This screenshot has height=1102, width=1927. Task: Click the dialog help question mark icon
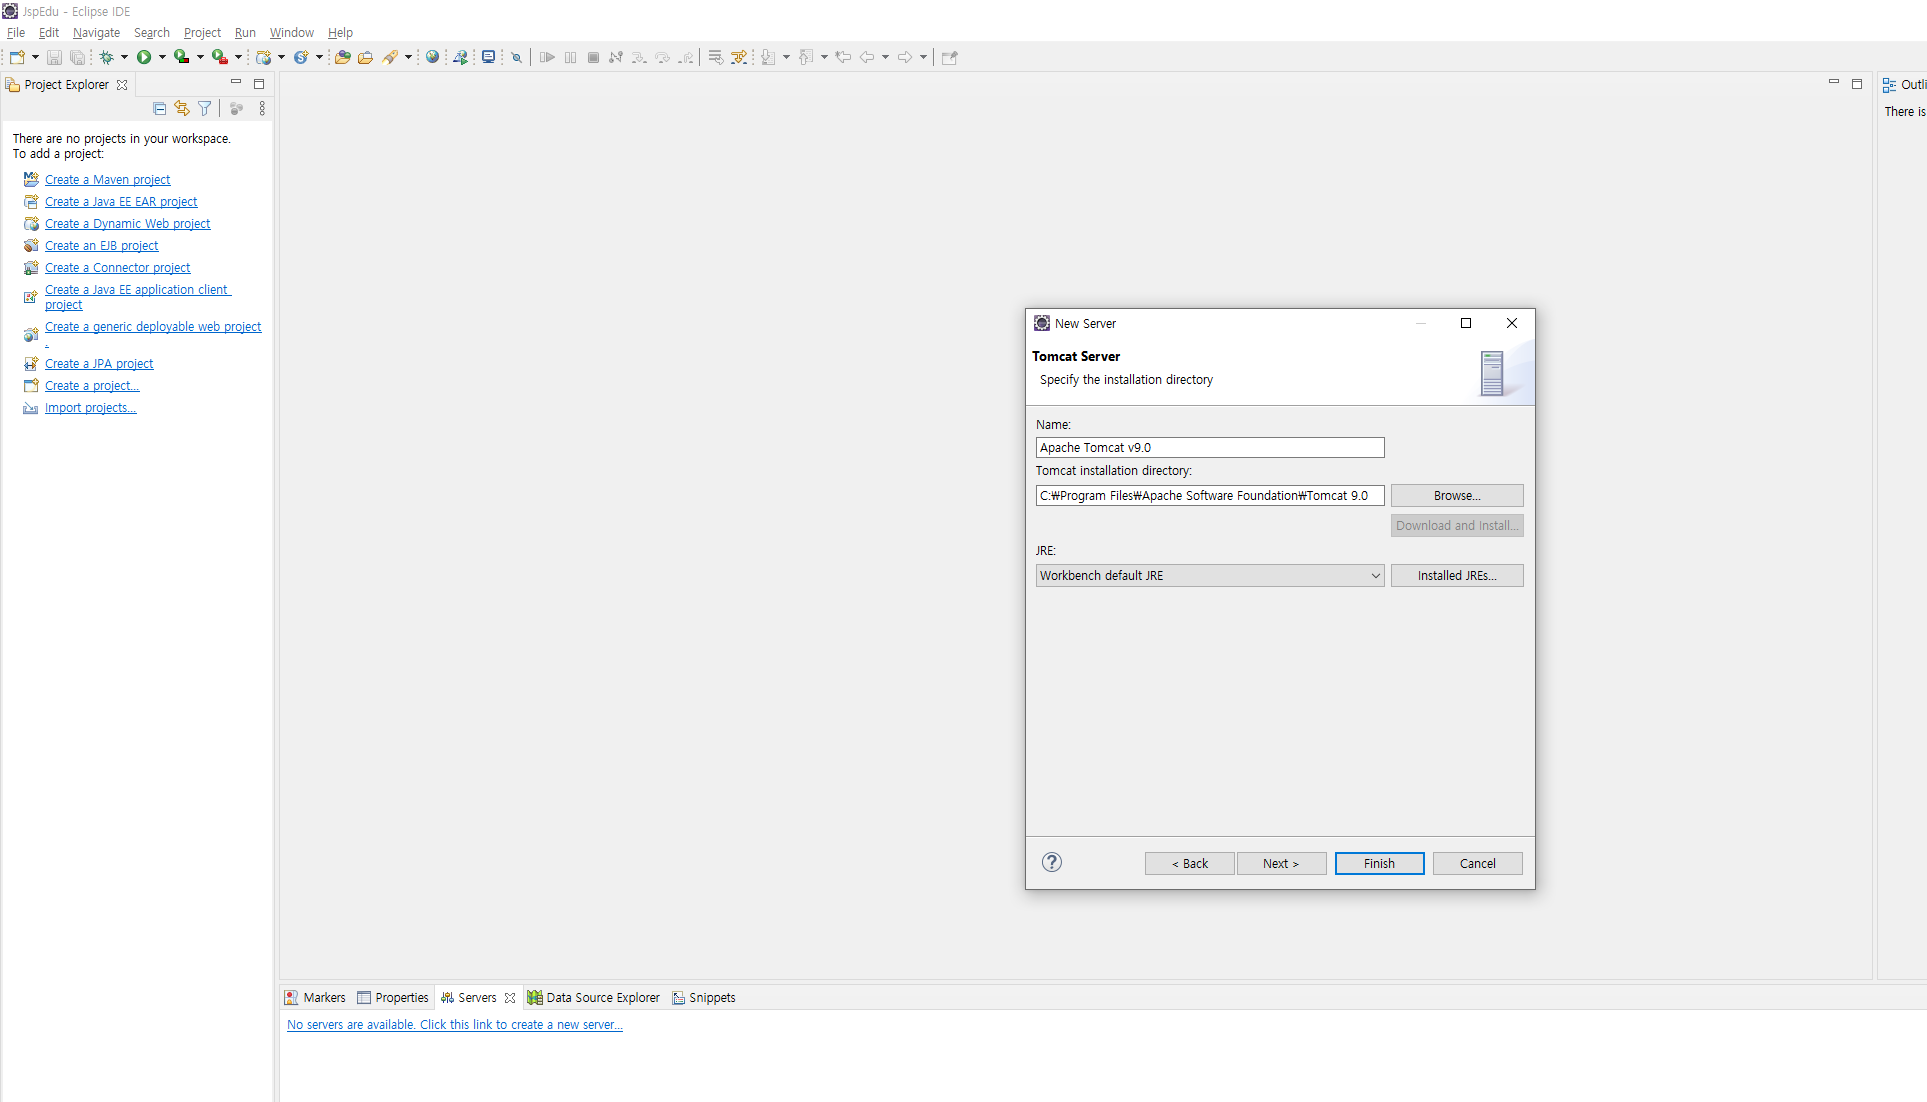click(x=1052, y=862)
